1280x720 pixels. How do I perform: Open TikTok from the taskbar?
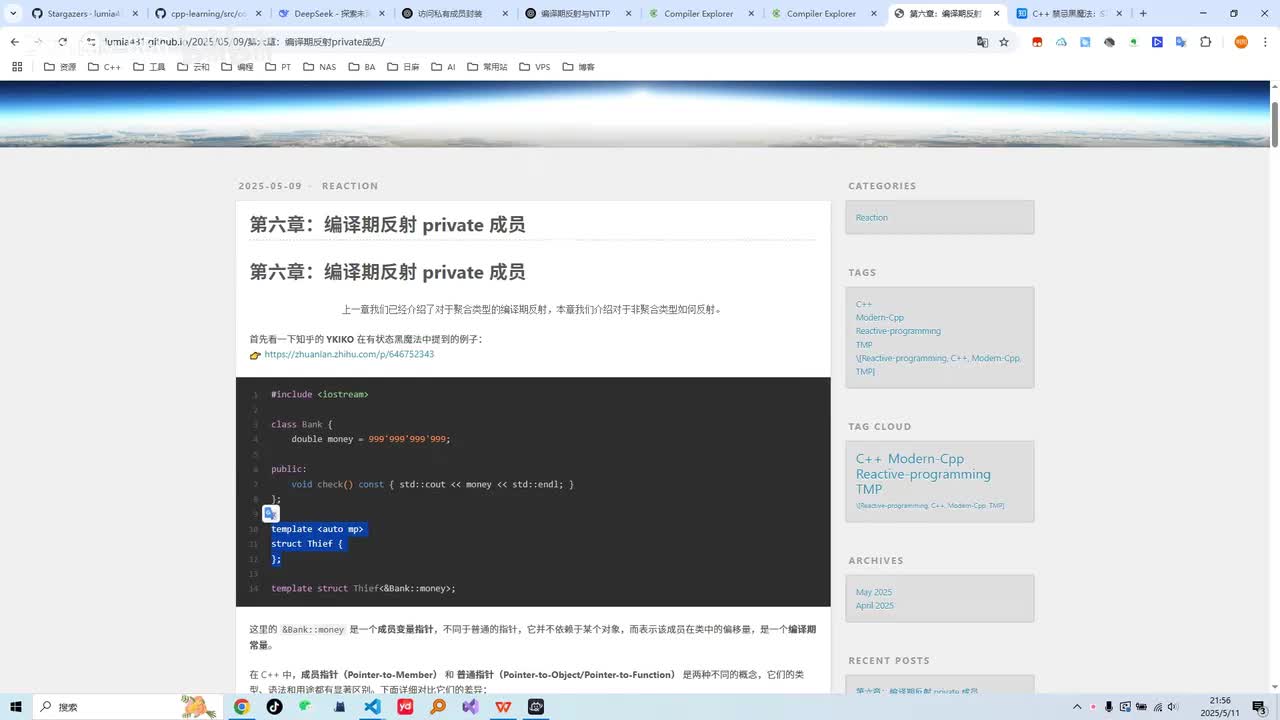point(274,707)
